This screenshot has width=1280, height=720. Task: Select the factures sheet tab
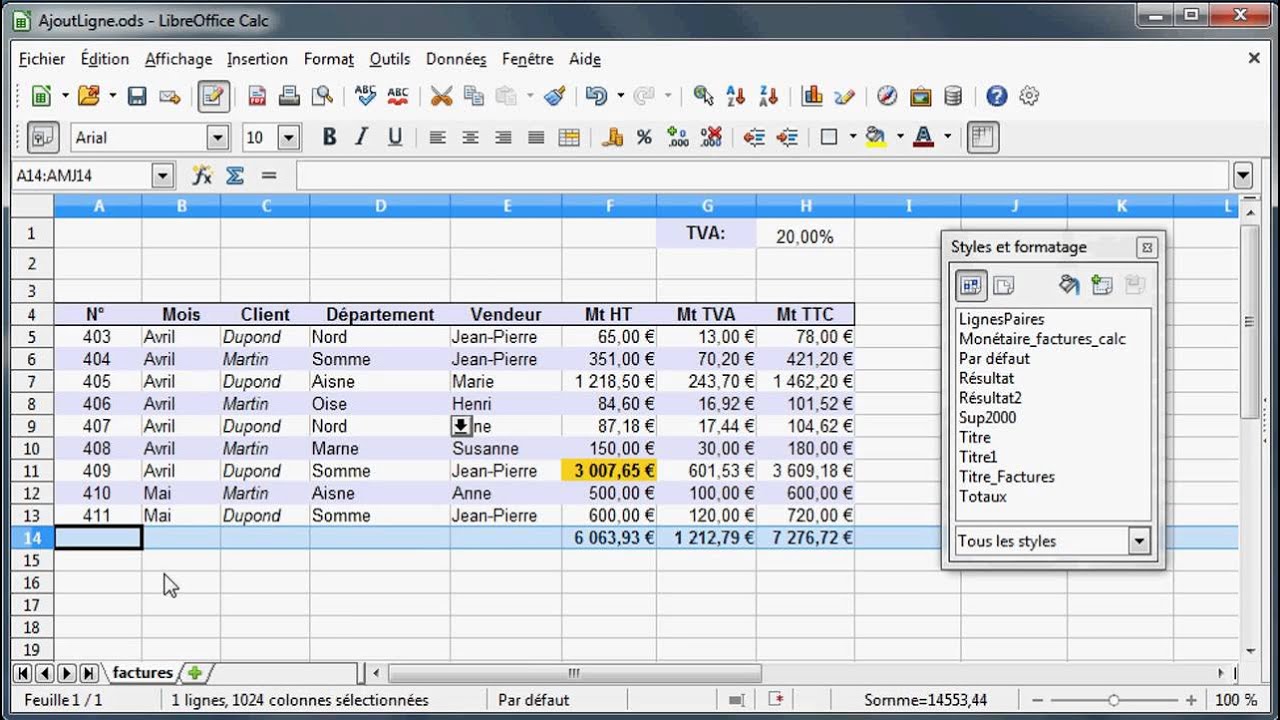[142, 673]
